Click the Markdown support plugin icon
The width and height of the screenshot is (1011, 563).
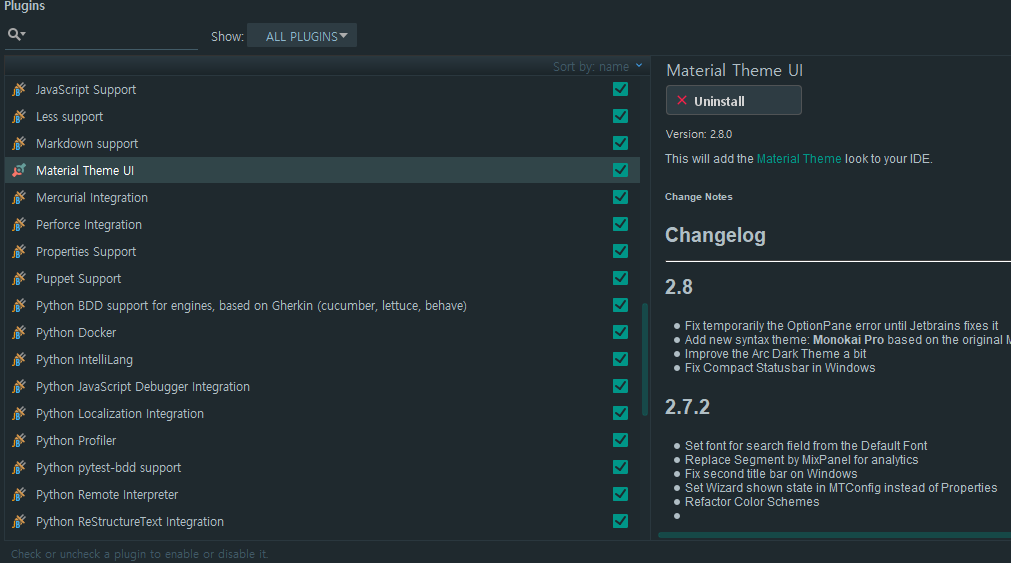(19, 143)
